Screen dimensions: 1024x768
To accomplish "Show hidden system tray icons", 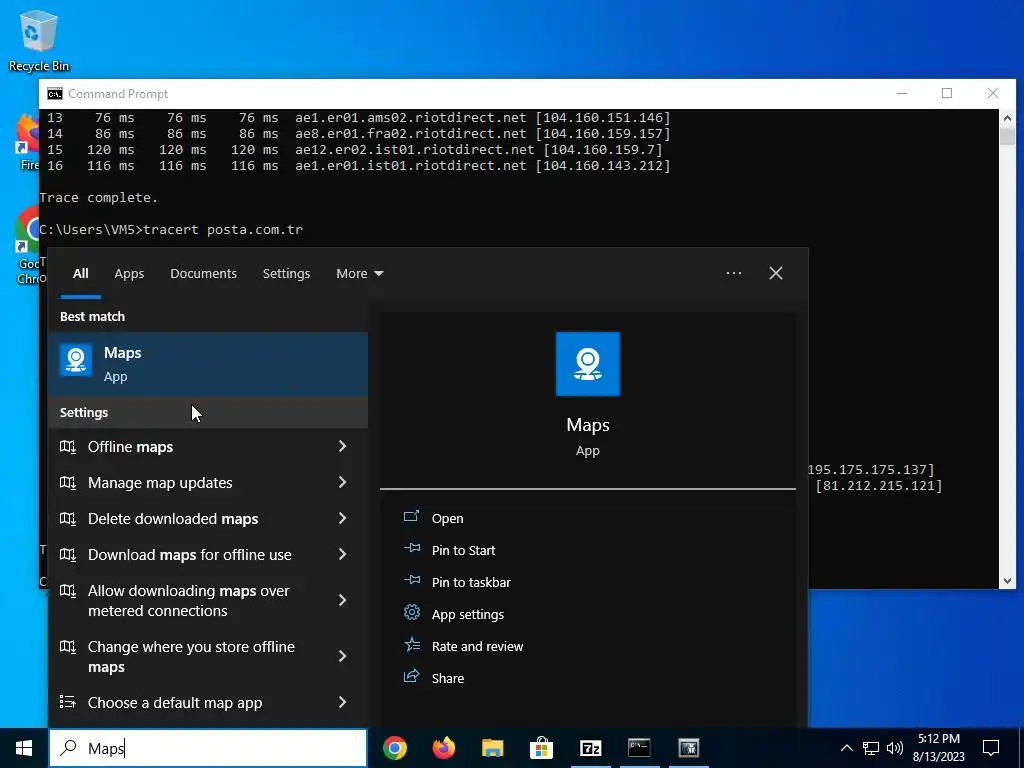I will 846,748.
